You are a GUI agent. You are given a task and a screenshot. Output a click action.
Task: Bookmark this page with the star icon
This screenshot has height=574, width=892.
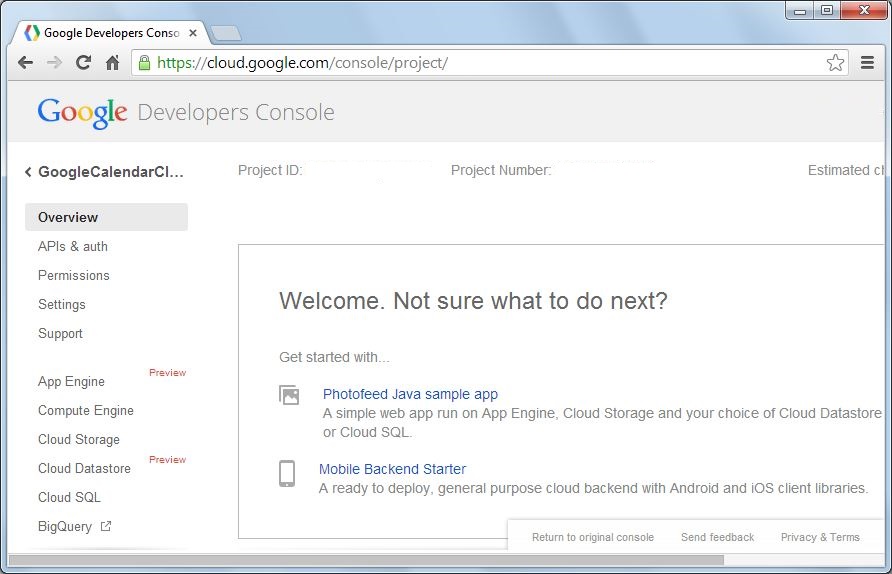835,63
